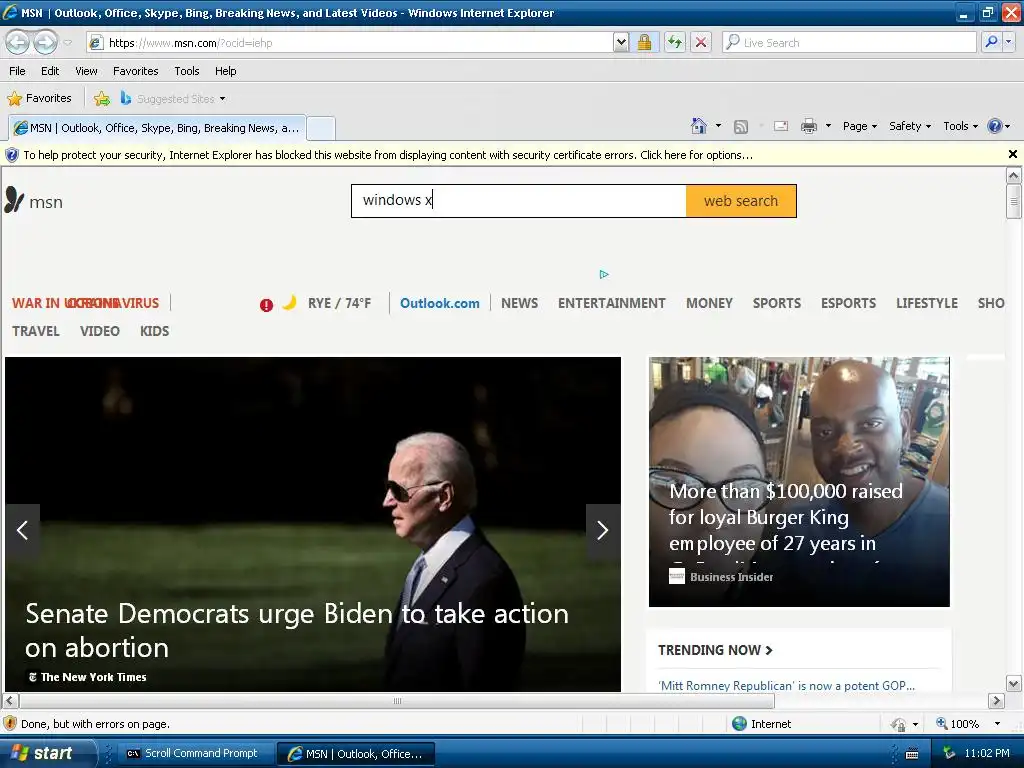The image size is (1024, 768).
Task: Show the next headline slide arrow
Action: (603, 530)
